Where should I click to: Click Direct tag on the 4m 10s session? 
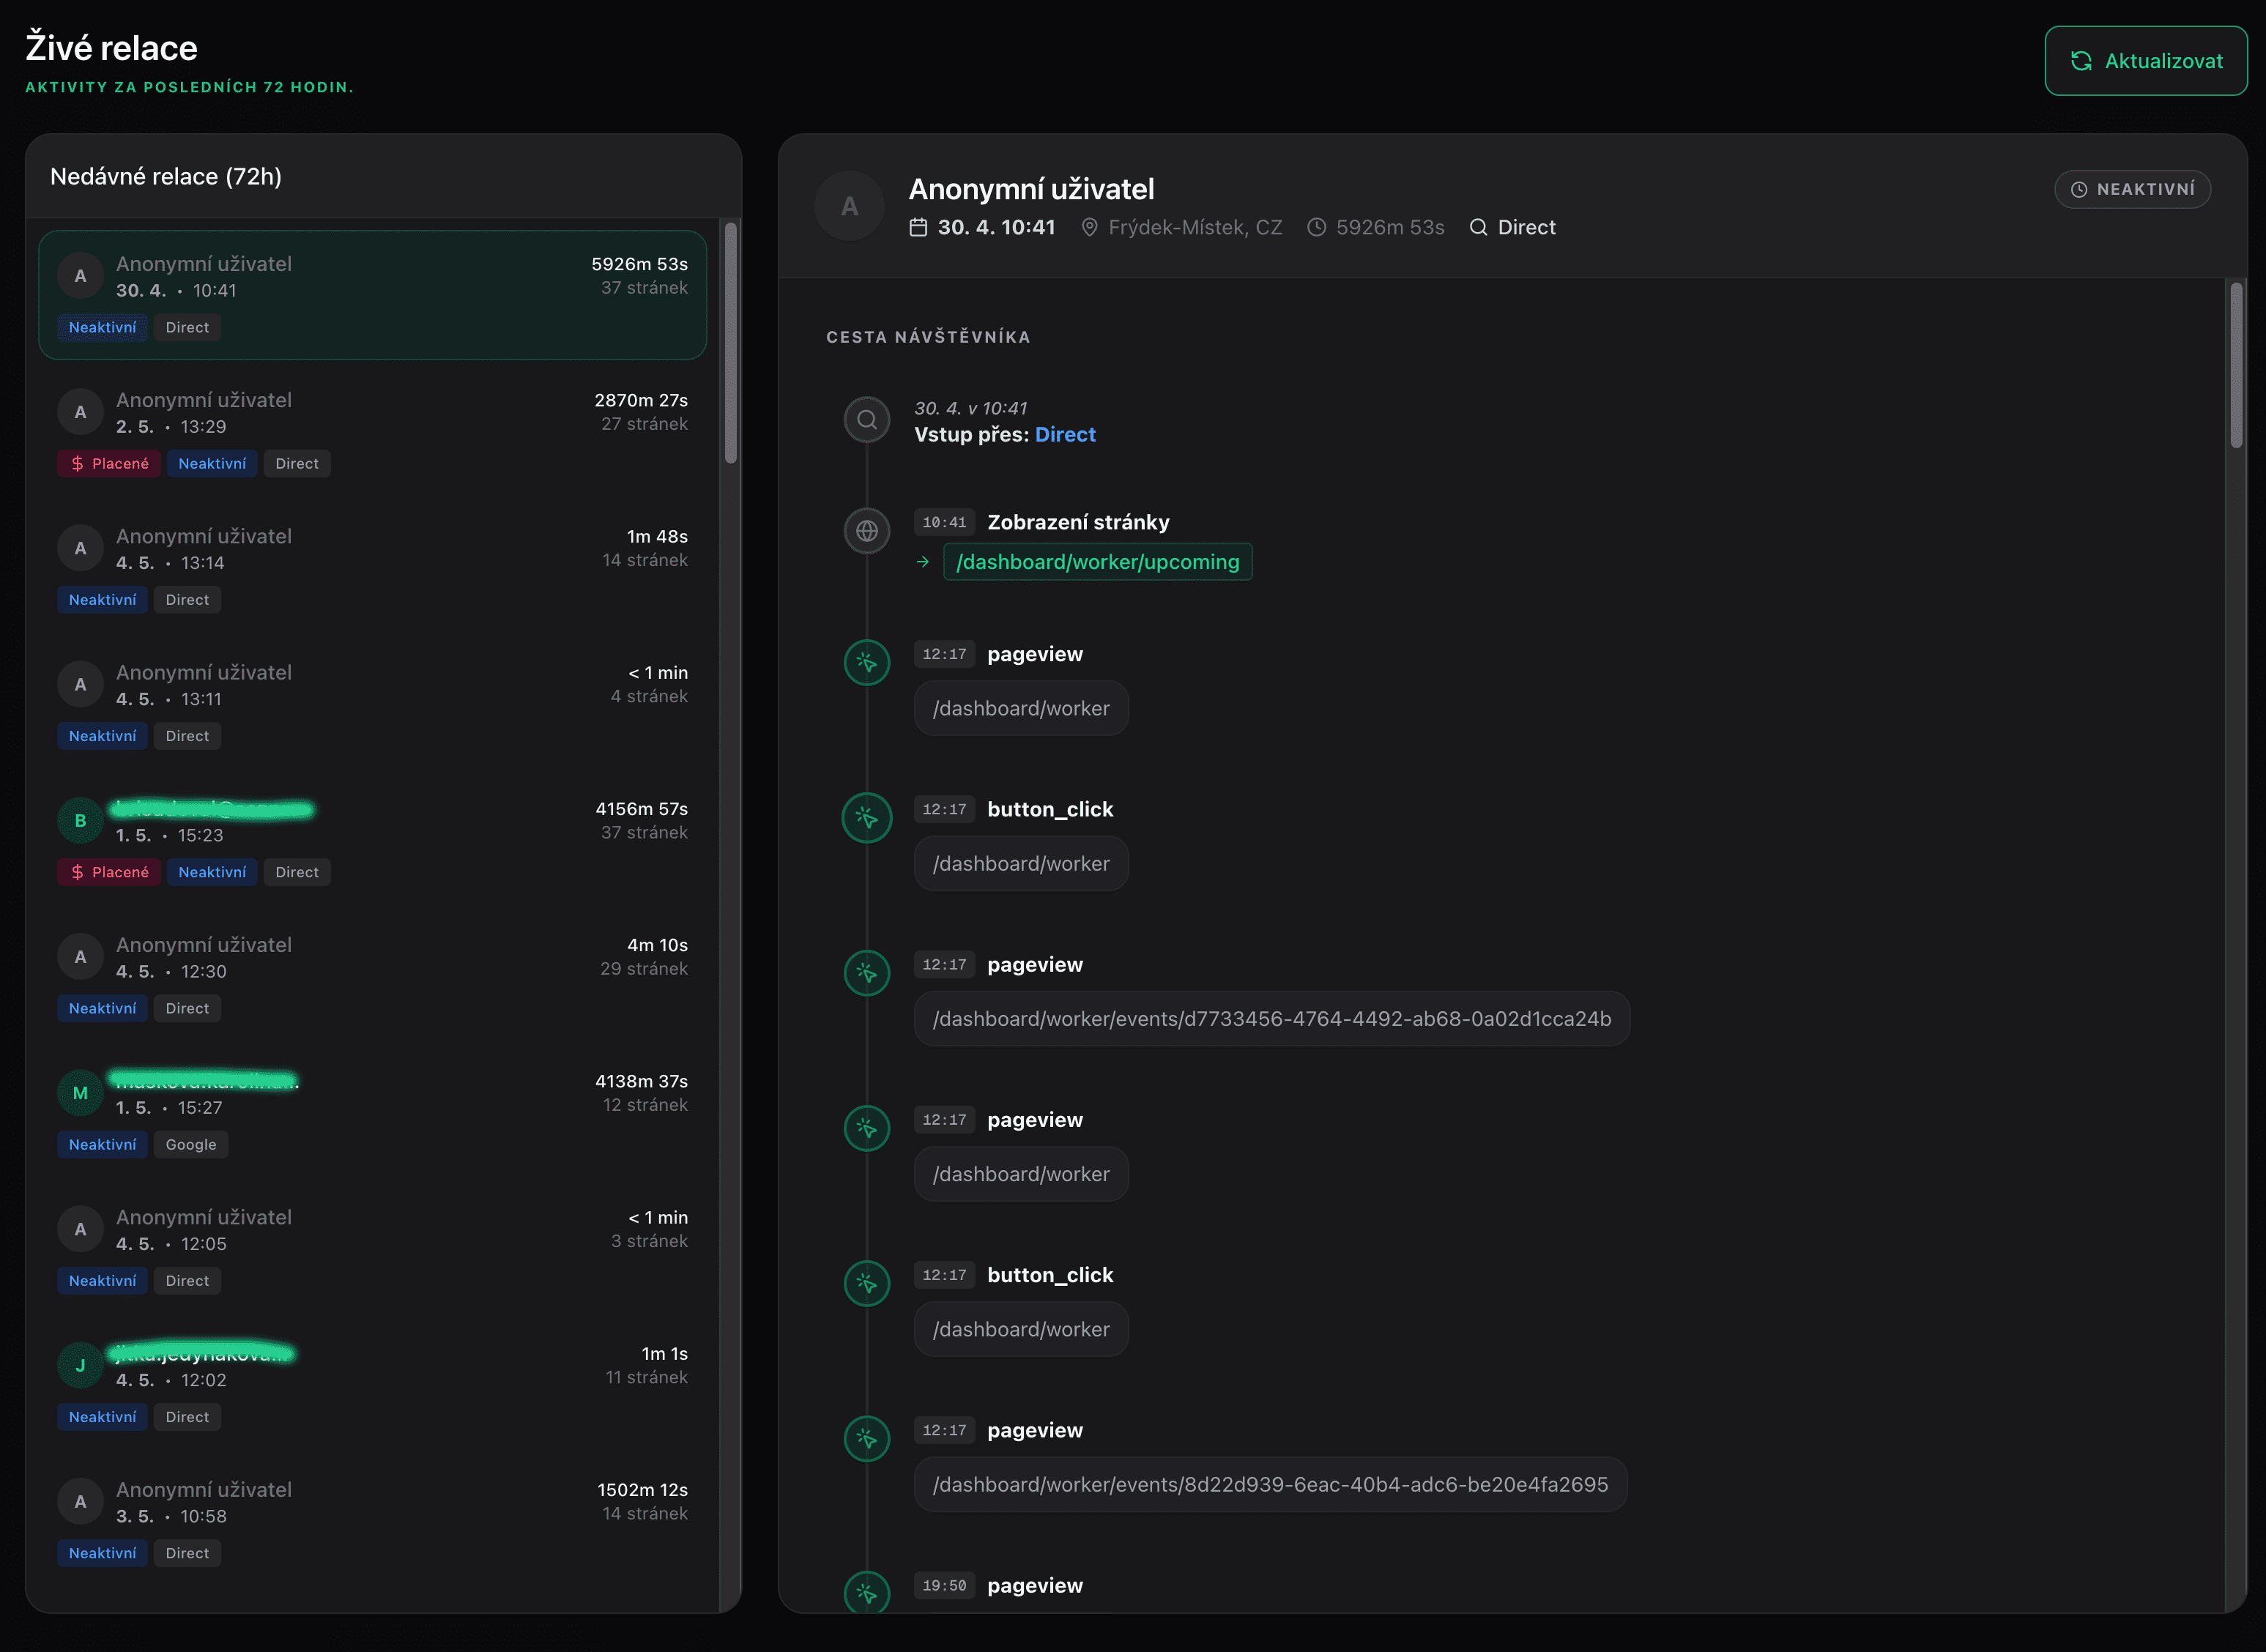[x=187, y=1008]
